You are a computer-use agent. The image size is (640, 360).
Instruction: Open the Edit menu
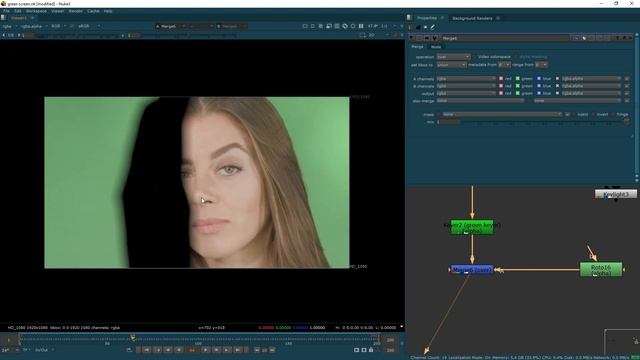18,11
